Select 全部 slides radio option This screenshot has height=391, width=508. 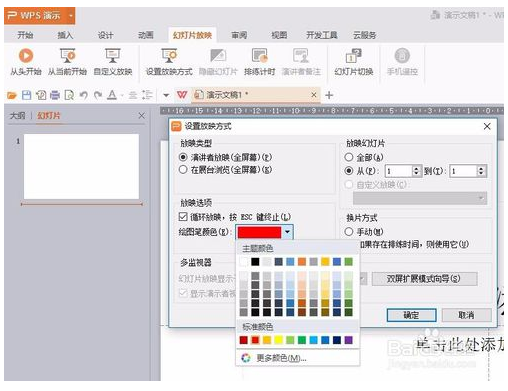coord(349,157)
